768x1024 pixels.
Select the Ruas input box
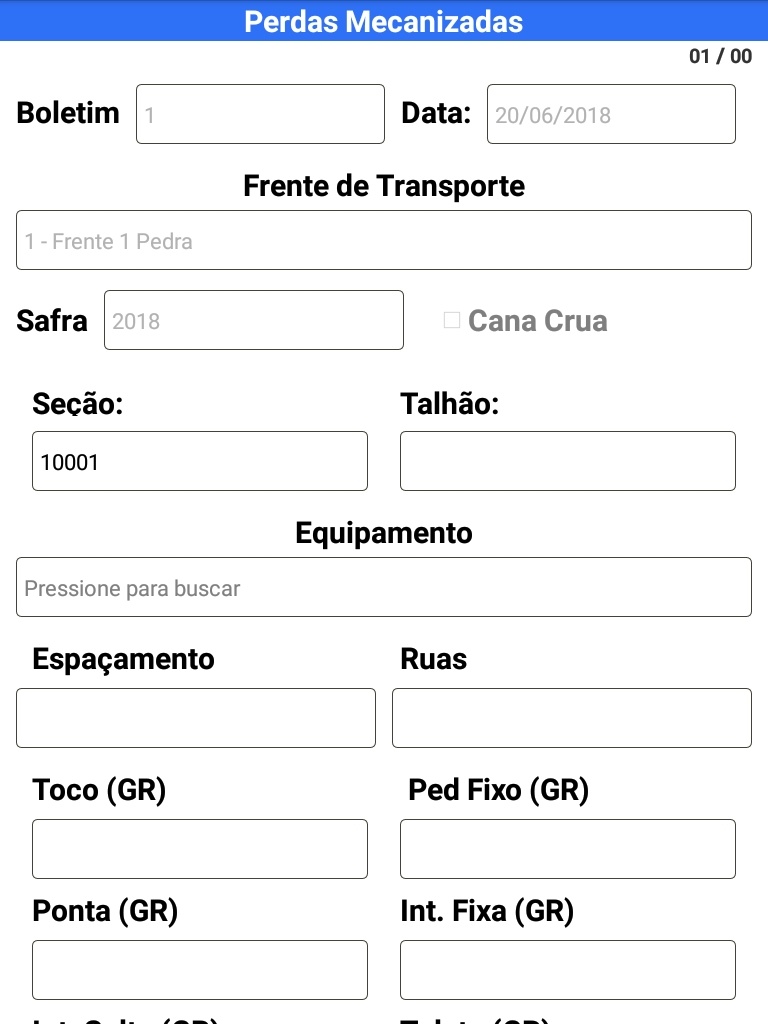(x=572, y=718)
